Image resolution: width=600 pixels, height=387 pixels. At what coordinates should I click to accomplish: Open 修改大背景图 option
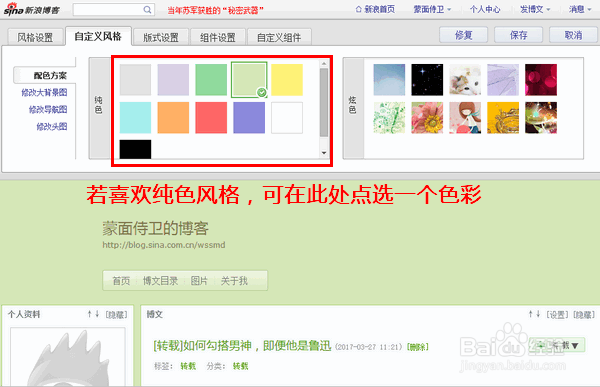tap(44, 93)
